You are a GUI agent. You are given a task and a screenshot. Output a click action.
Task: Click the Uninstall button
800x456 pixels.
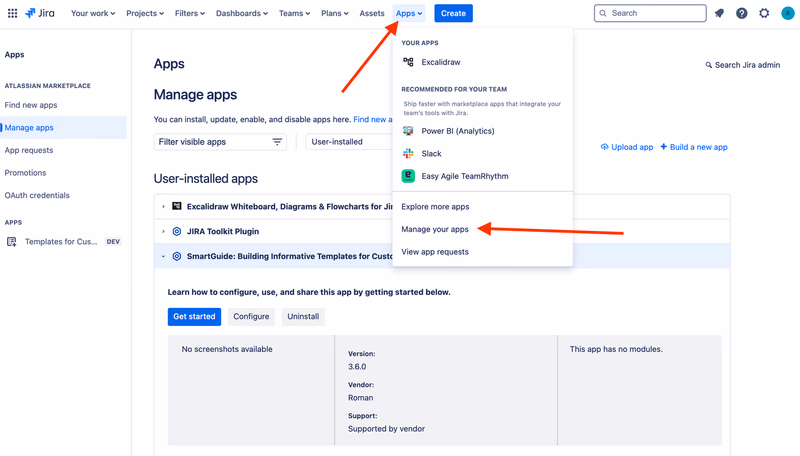(x=303, y=317)
